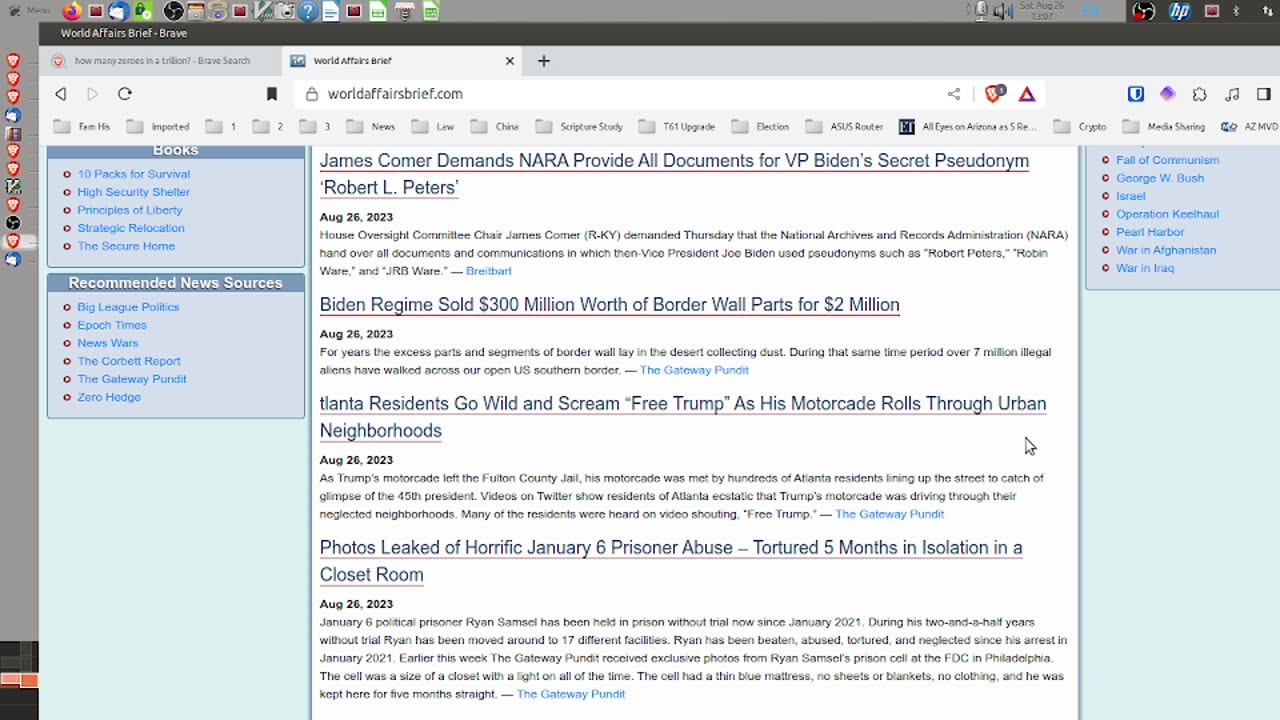Open the screenshot camera launcher in the top panel

point(286,11)
